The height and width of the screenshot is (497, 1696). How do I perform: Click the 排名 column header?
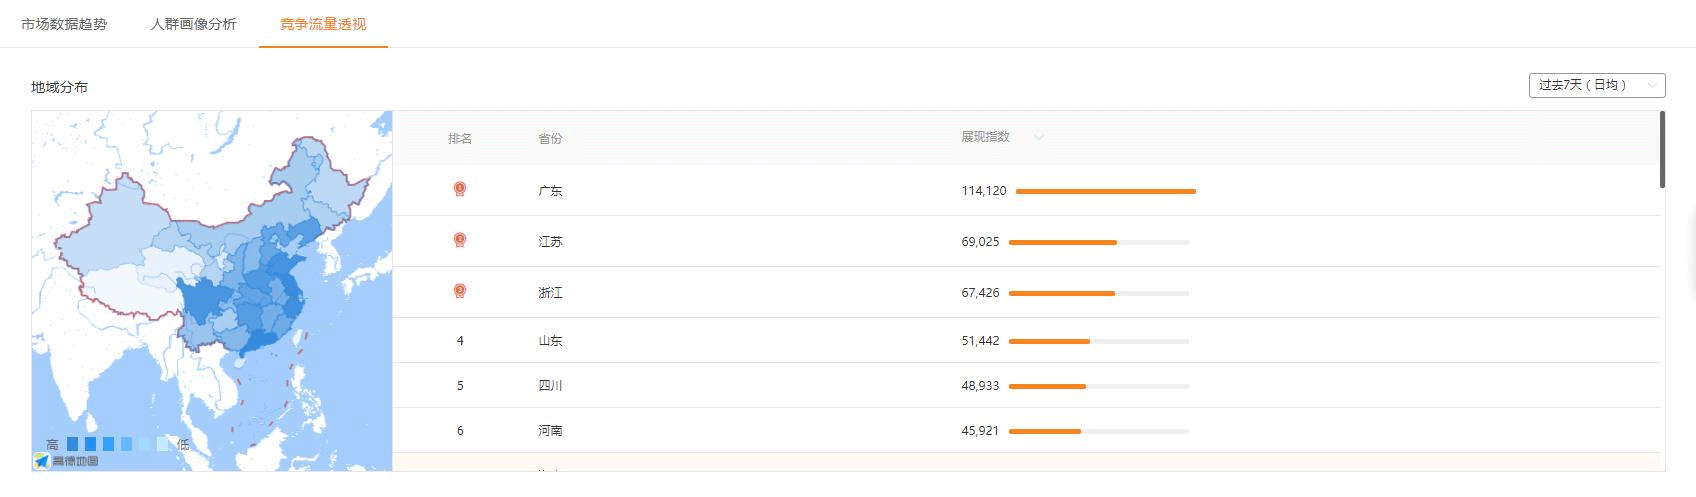[460, 138]
